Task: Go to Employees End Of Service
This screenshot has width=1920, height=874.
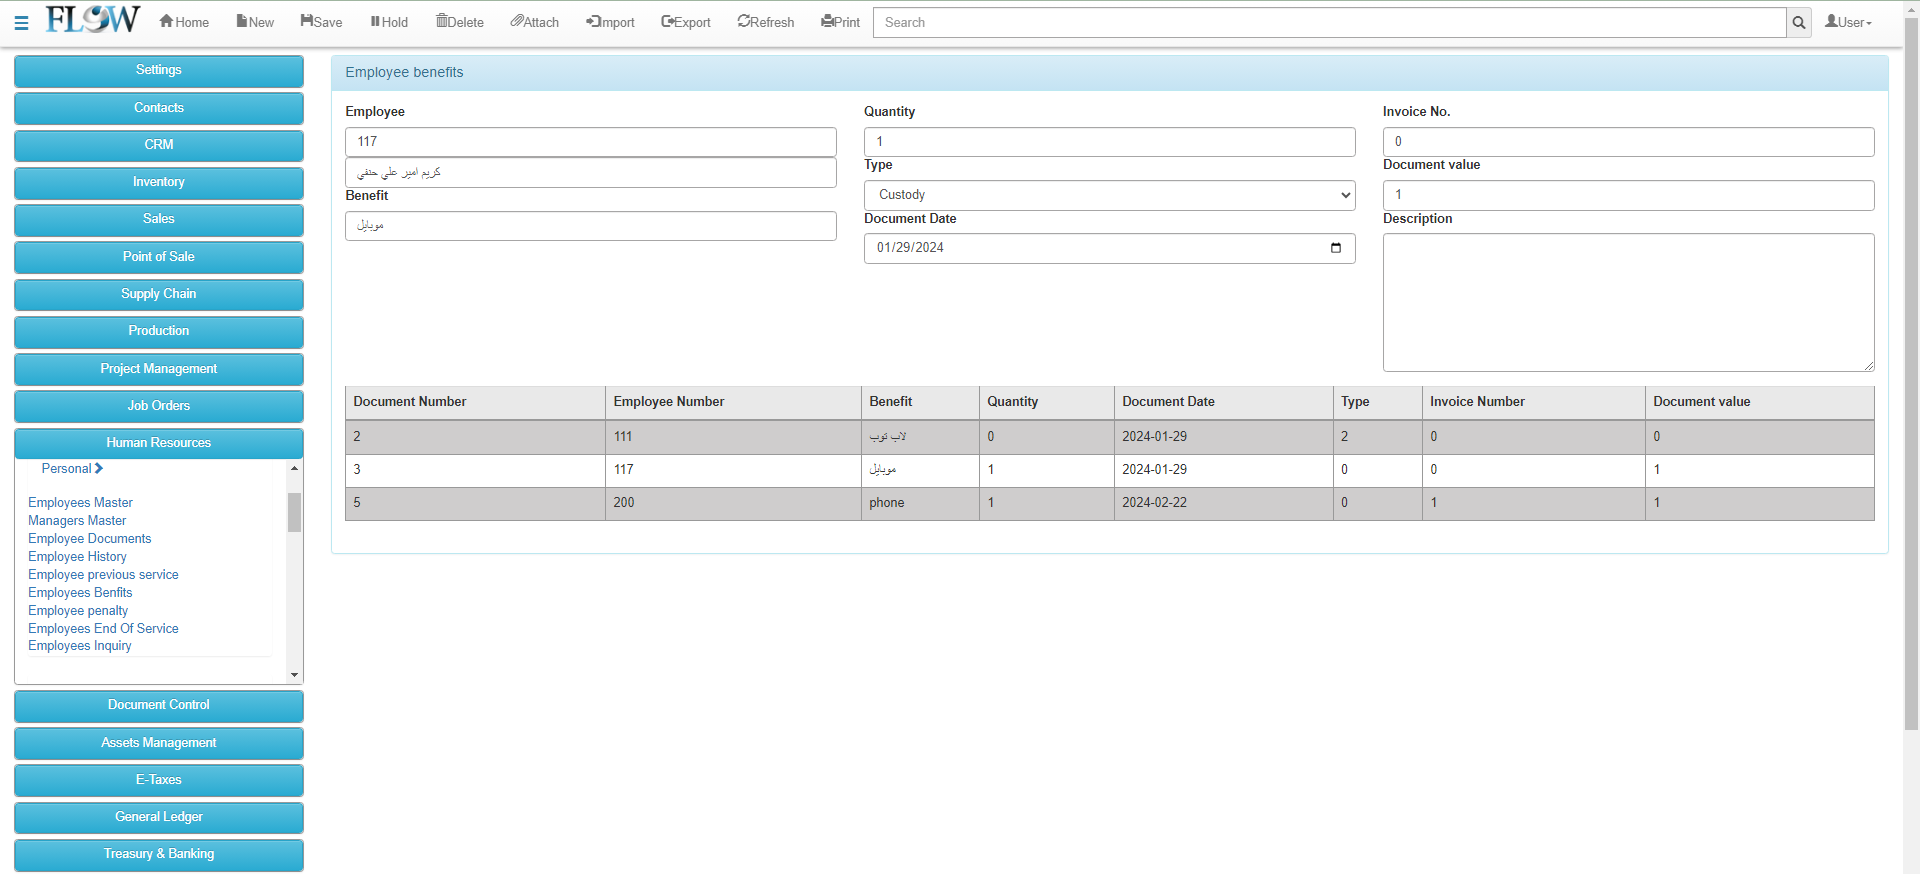Action: [103, 629]
